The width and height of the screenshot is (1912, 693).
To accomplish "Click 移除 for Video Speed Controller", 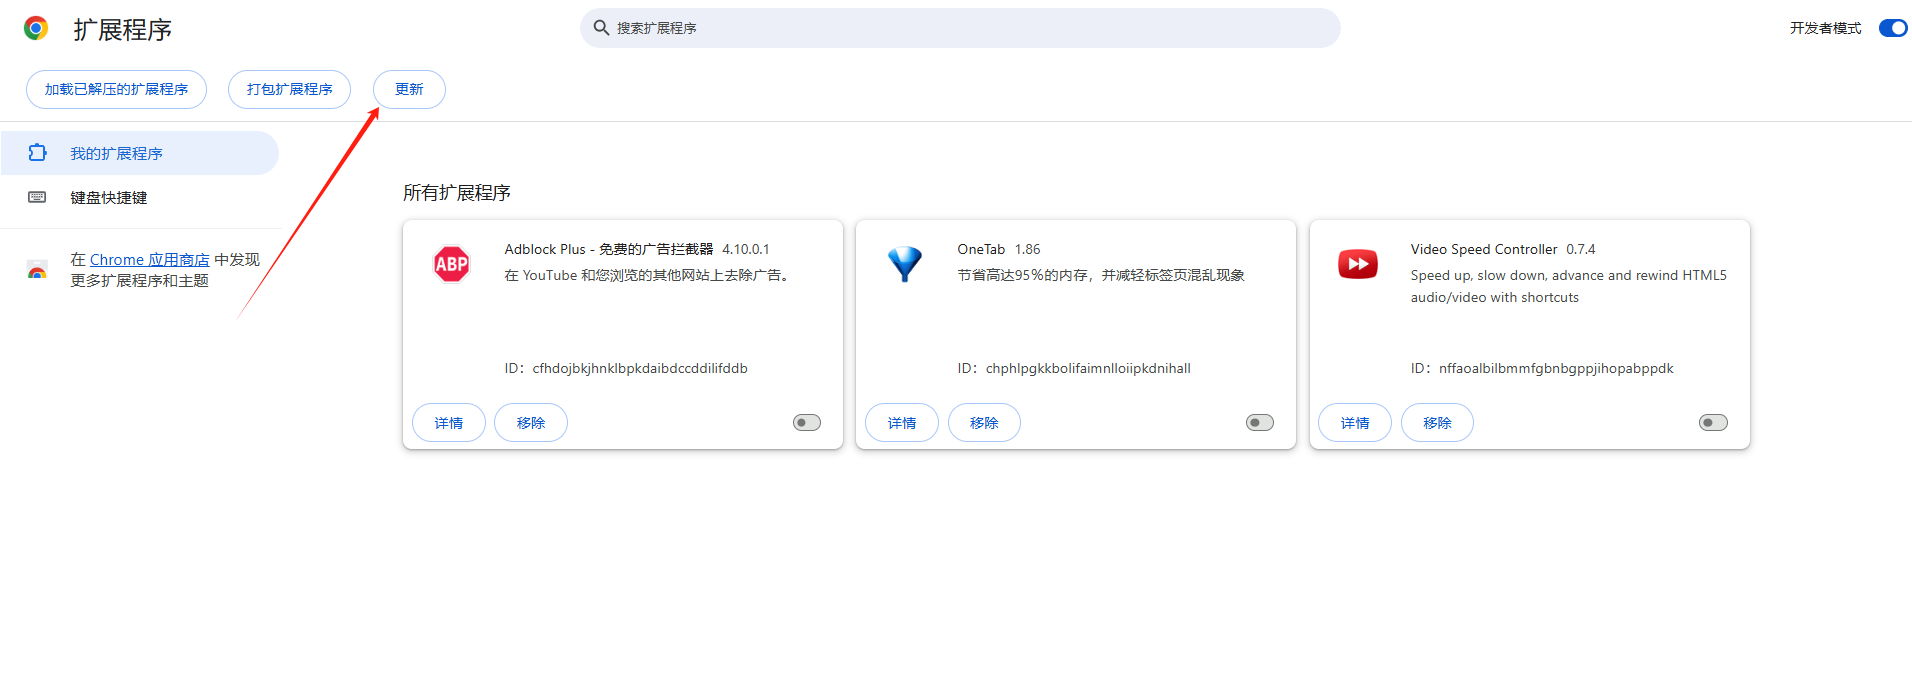I will (1437, 423).
